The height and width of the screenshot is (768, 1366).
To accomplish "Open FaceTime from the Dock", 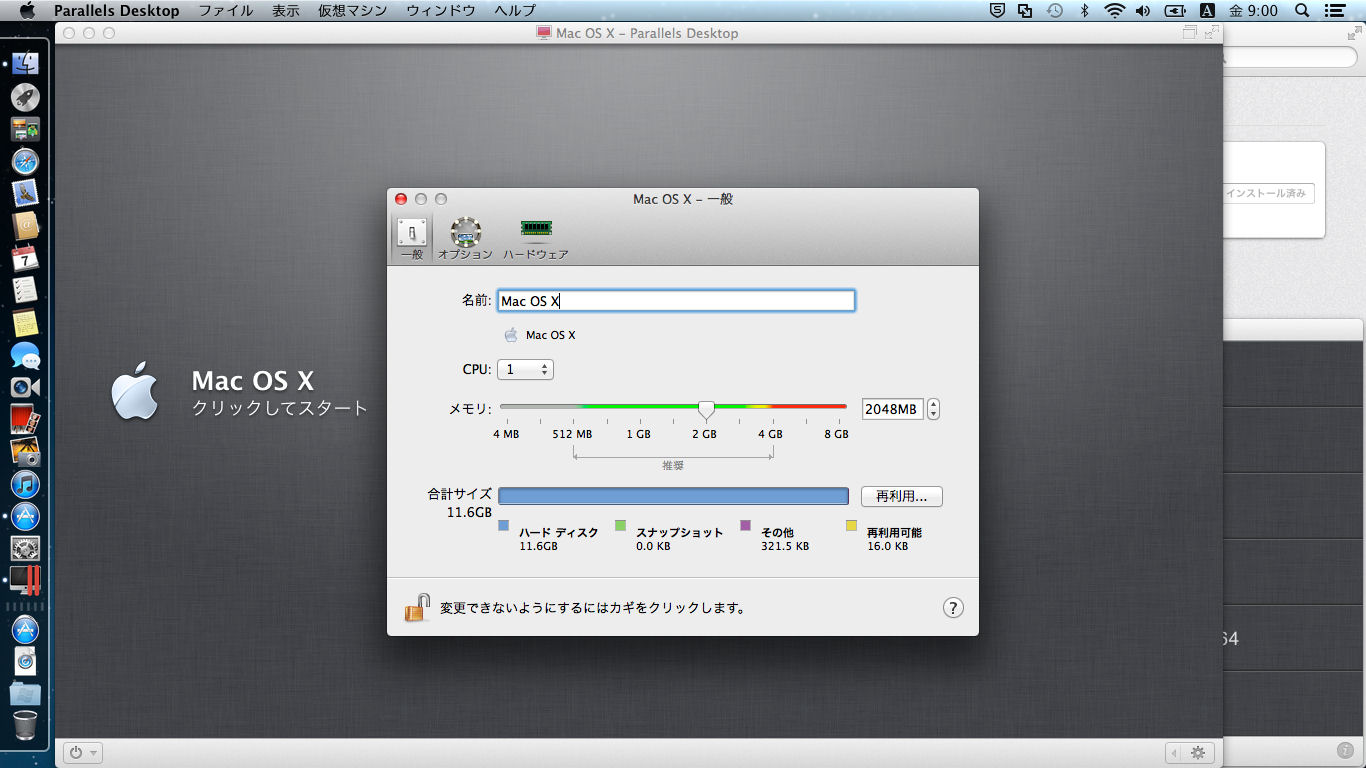I will click(25, 387).
